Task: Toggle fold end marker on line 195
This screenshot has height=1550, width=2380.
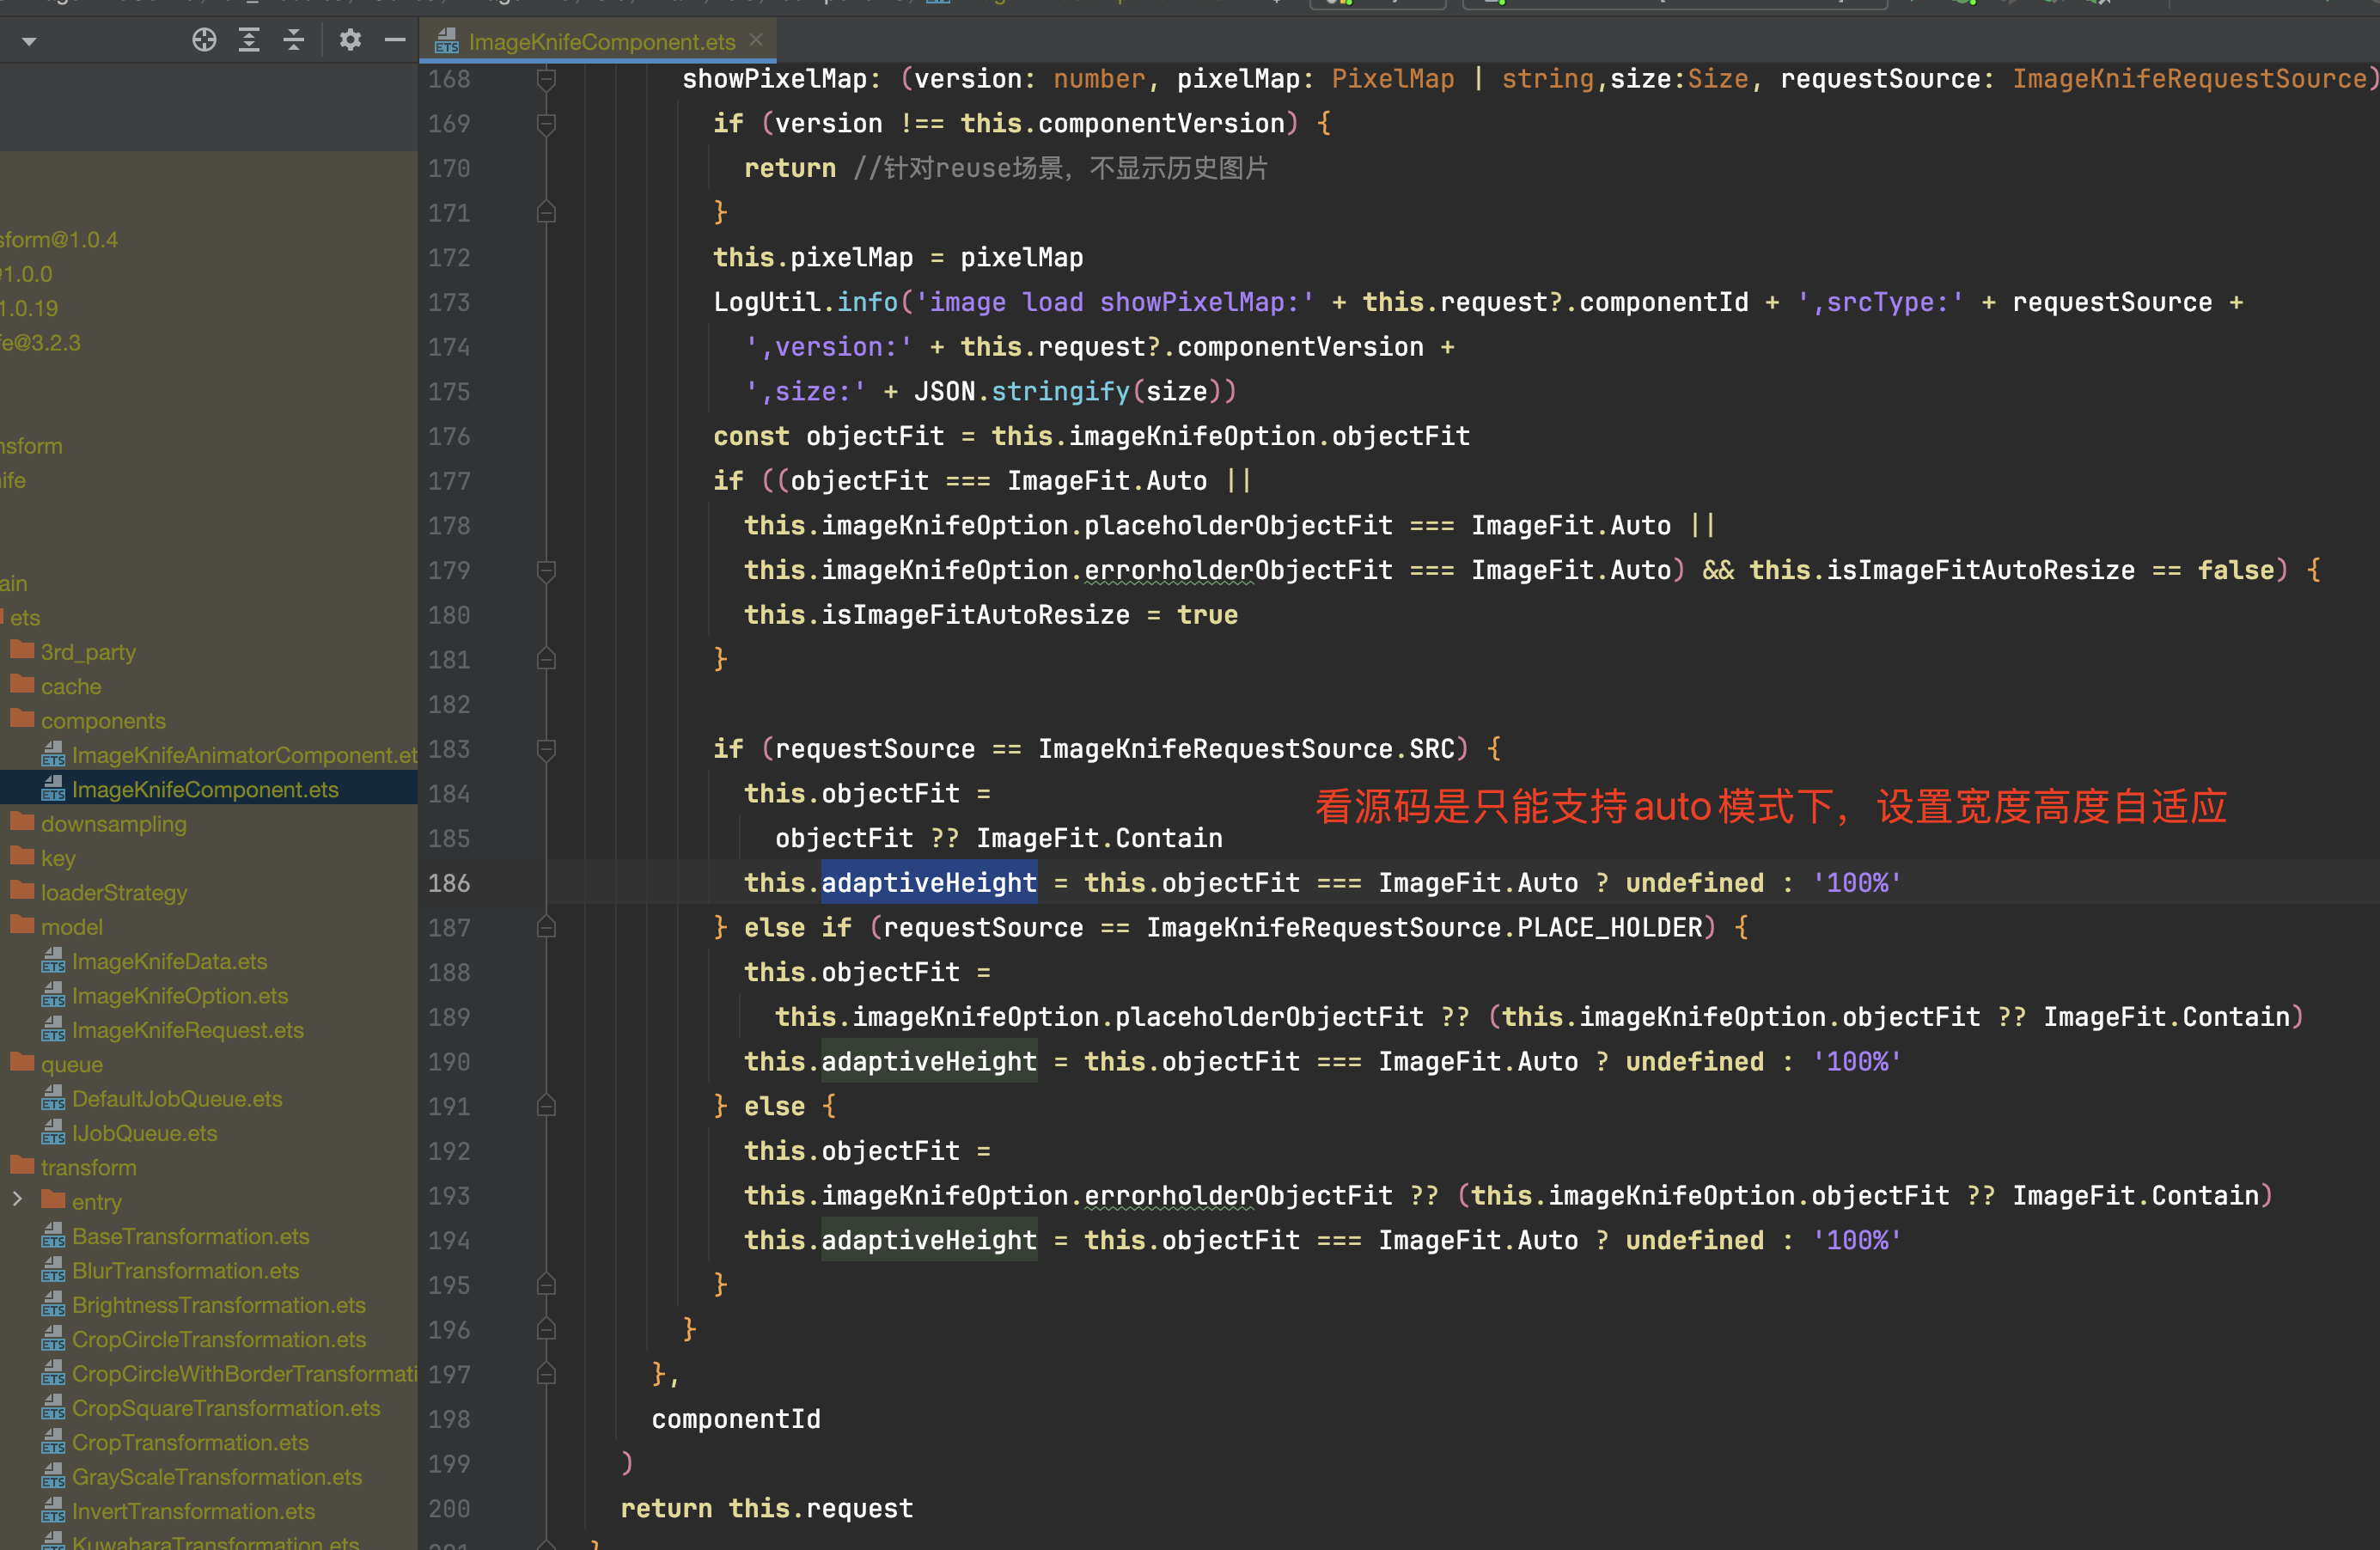Action: coord(546,1285)
